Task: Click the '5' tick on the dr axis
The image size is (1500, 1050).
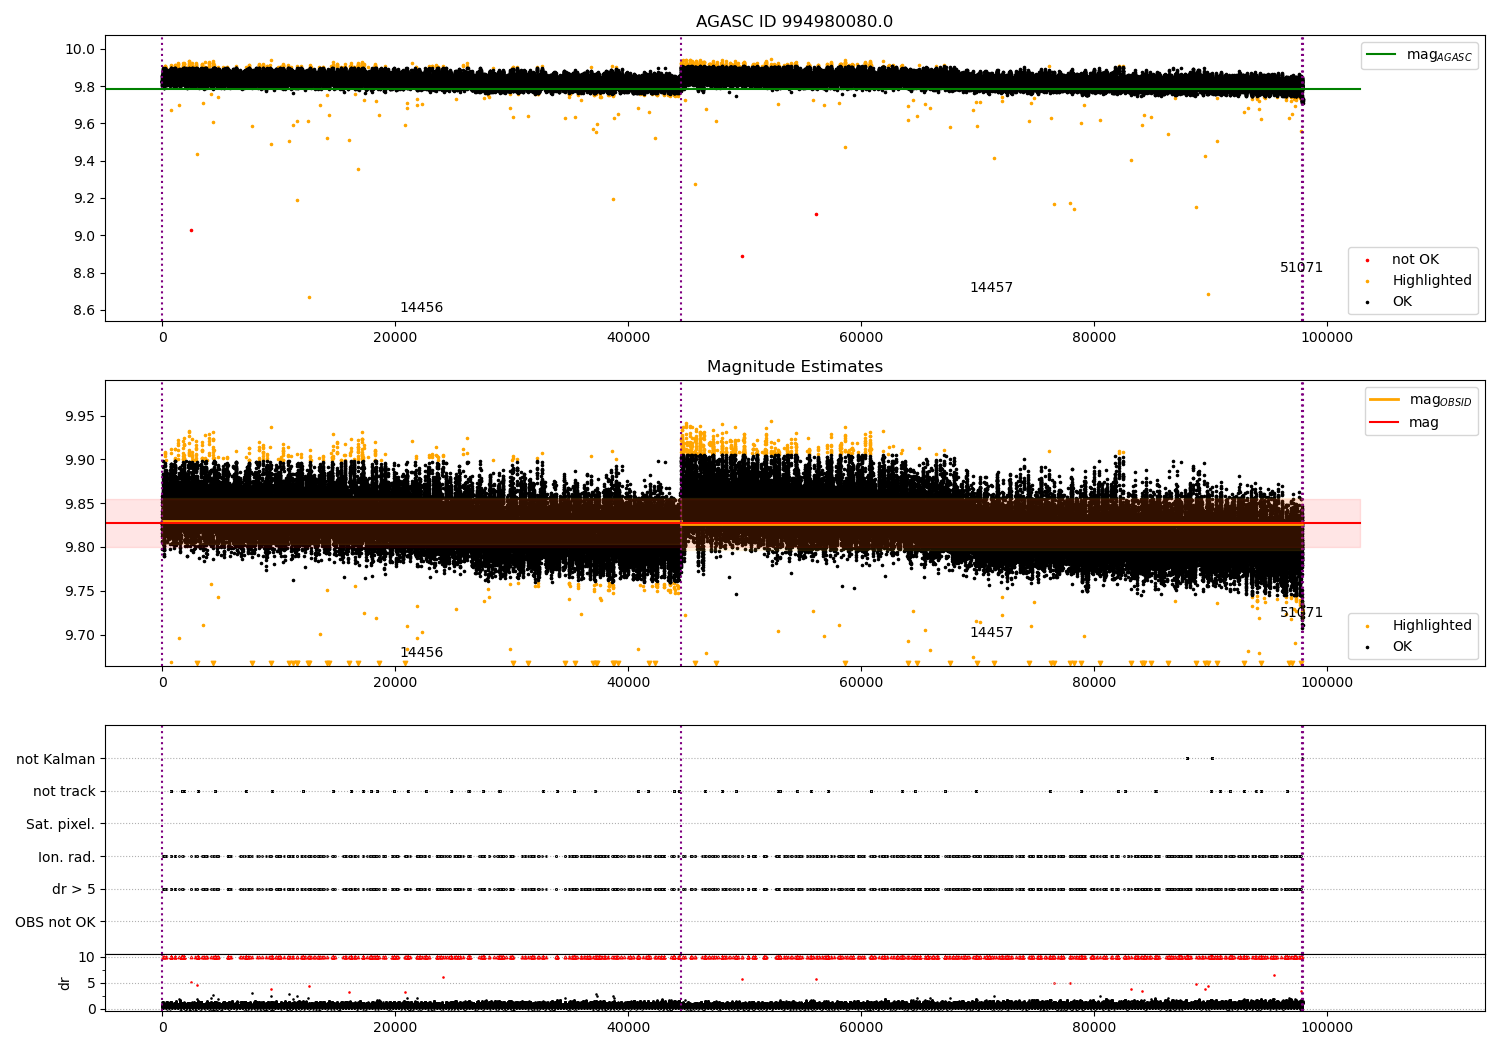Action: coord(91,984)
